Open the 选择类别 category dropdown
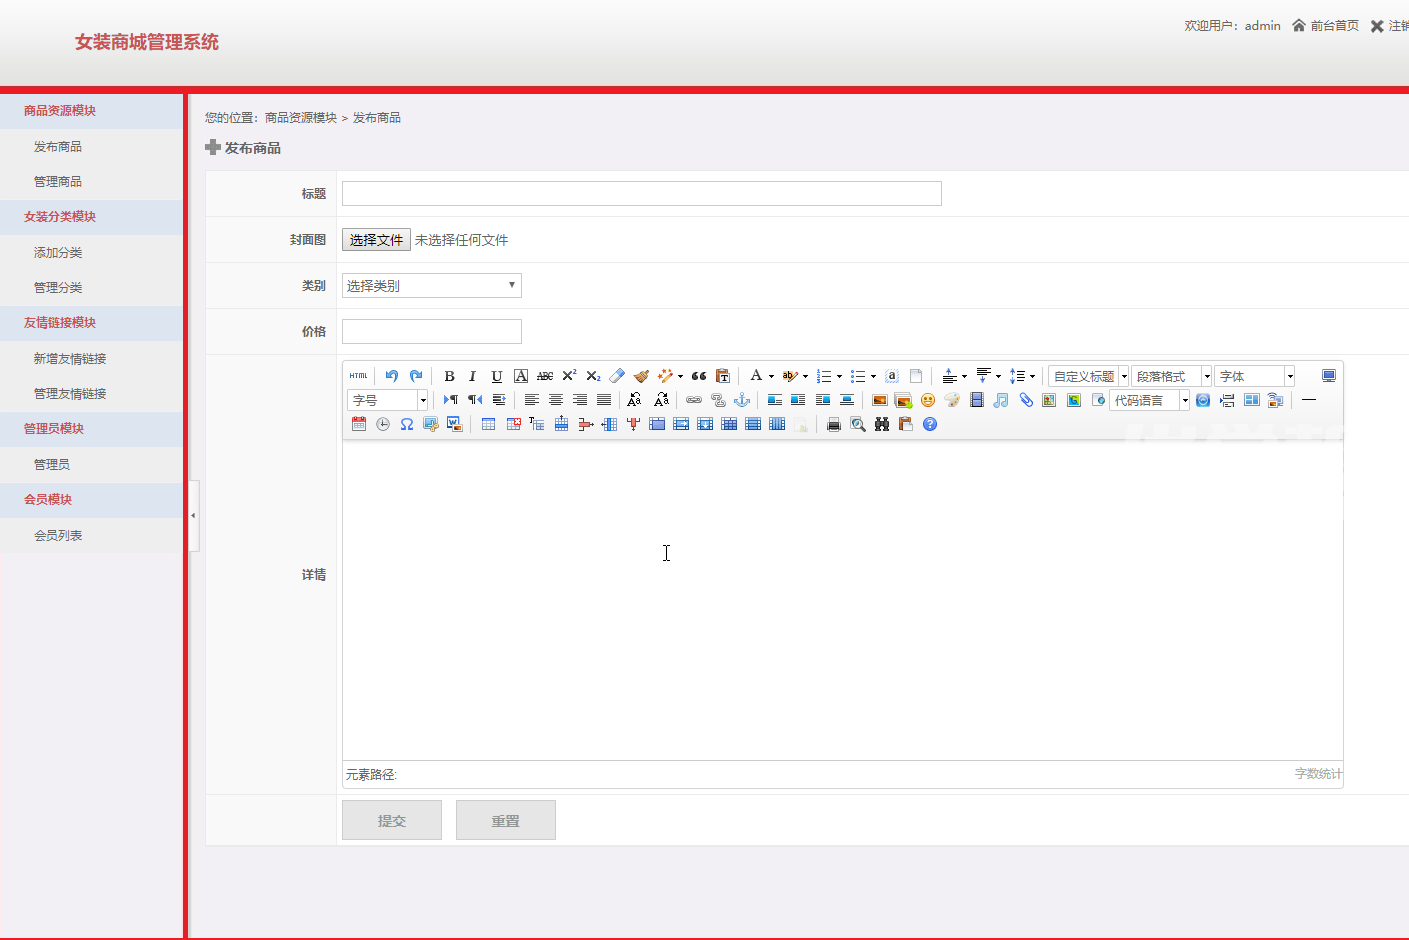Viewport: 1409px width, 940px height. (431, 286)
